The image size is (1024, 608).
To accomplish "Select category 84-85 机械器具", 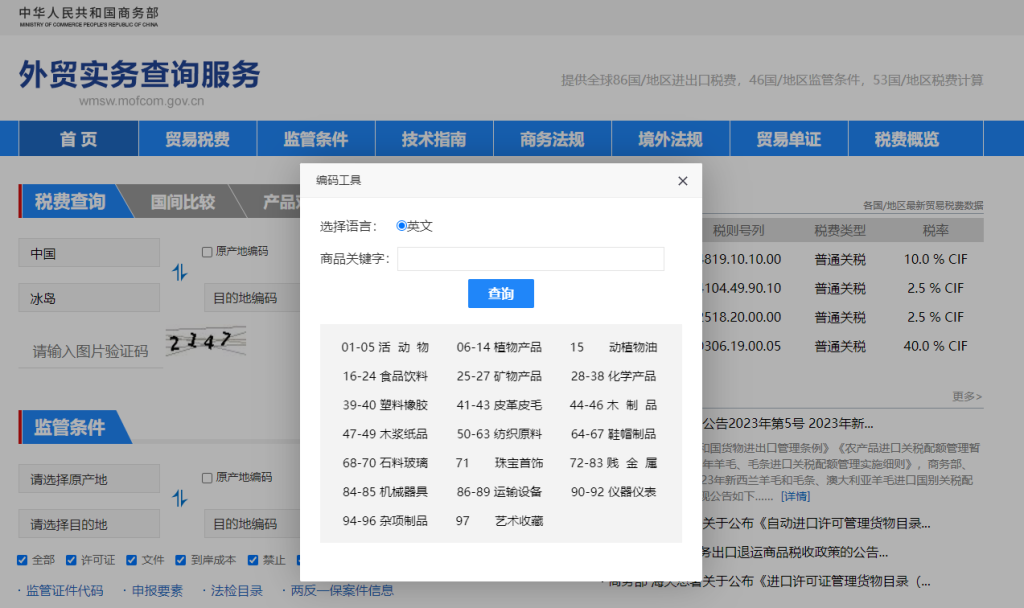I will click(385, 492).
